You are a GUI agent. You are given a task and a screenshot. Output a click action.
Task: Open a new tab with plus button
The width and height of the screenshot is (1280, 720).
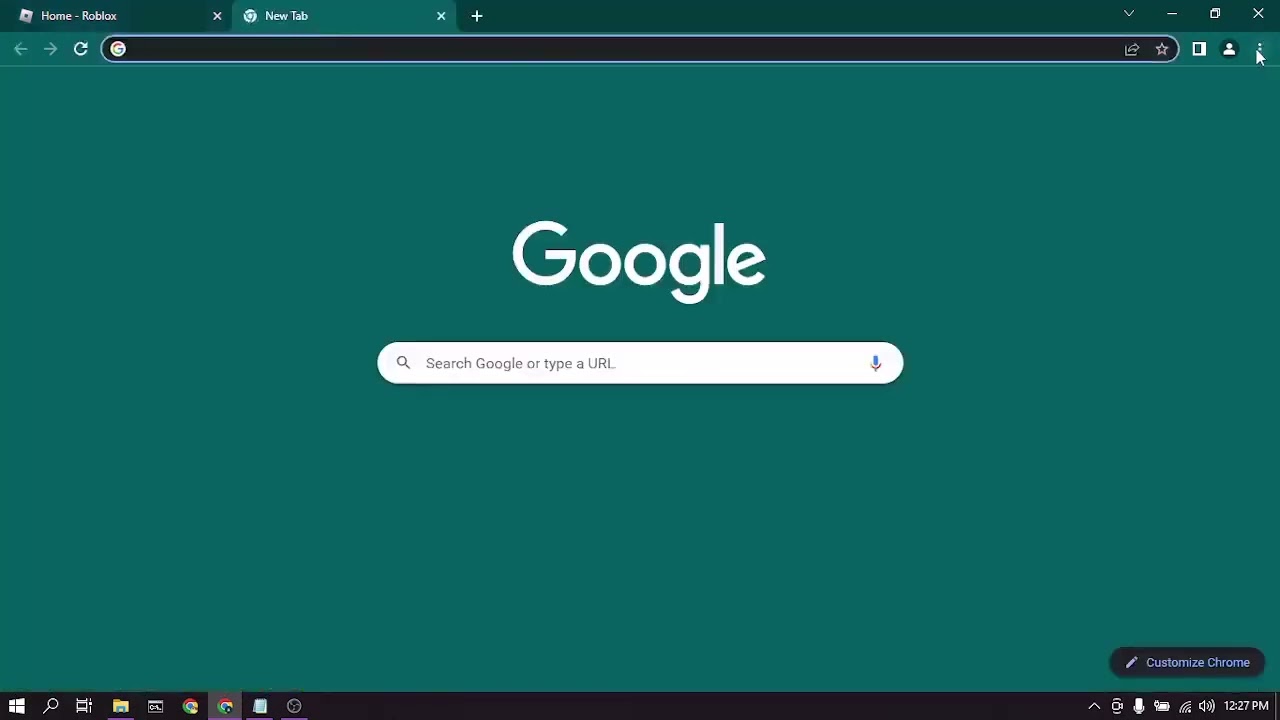(x=477, y=16)
